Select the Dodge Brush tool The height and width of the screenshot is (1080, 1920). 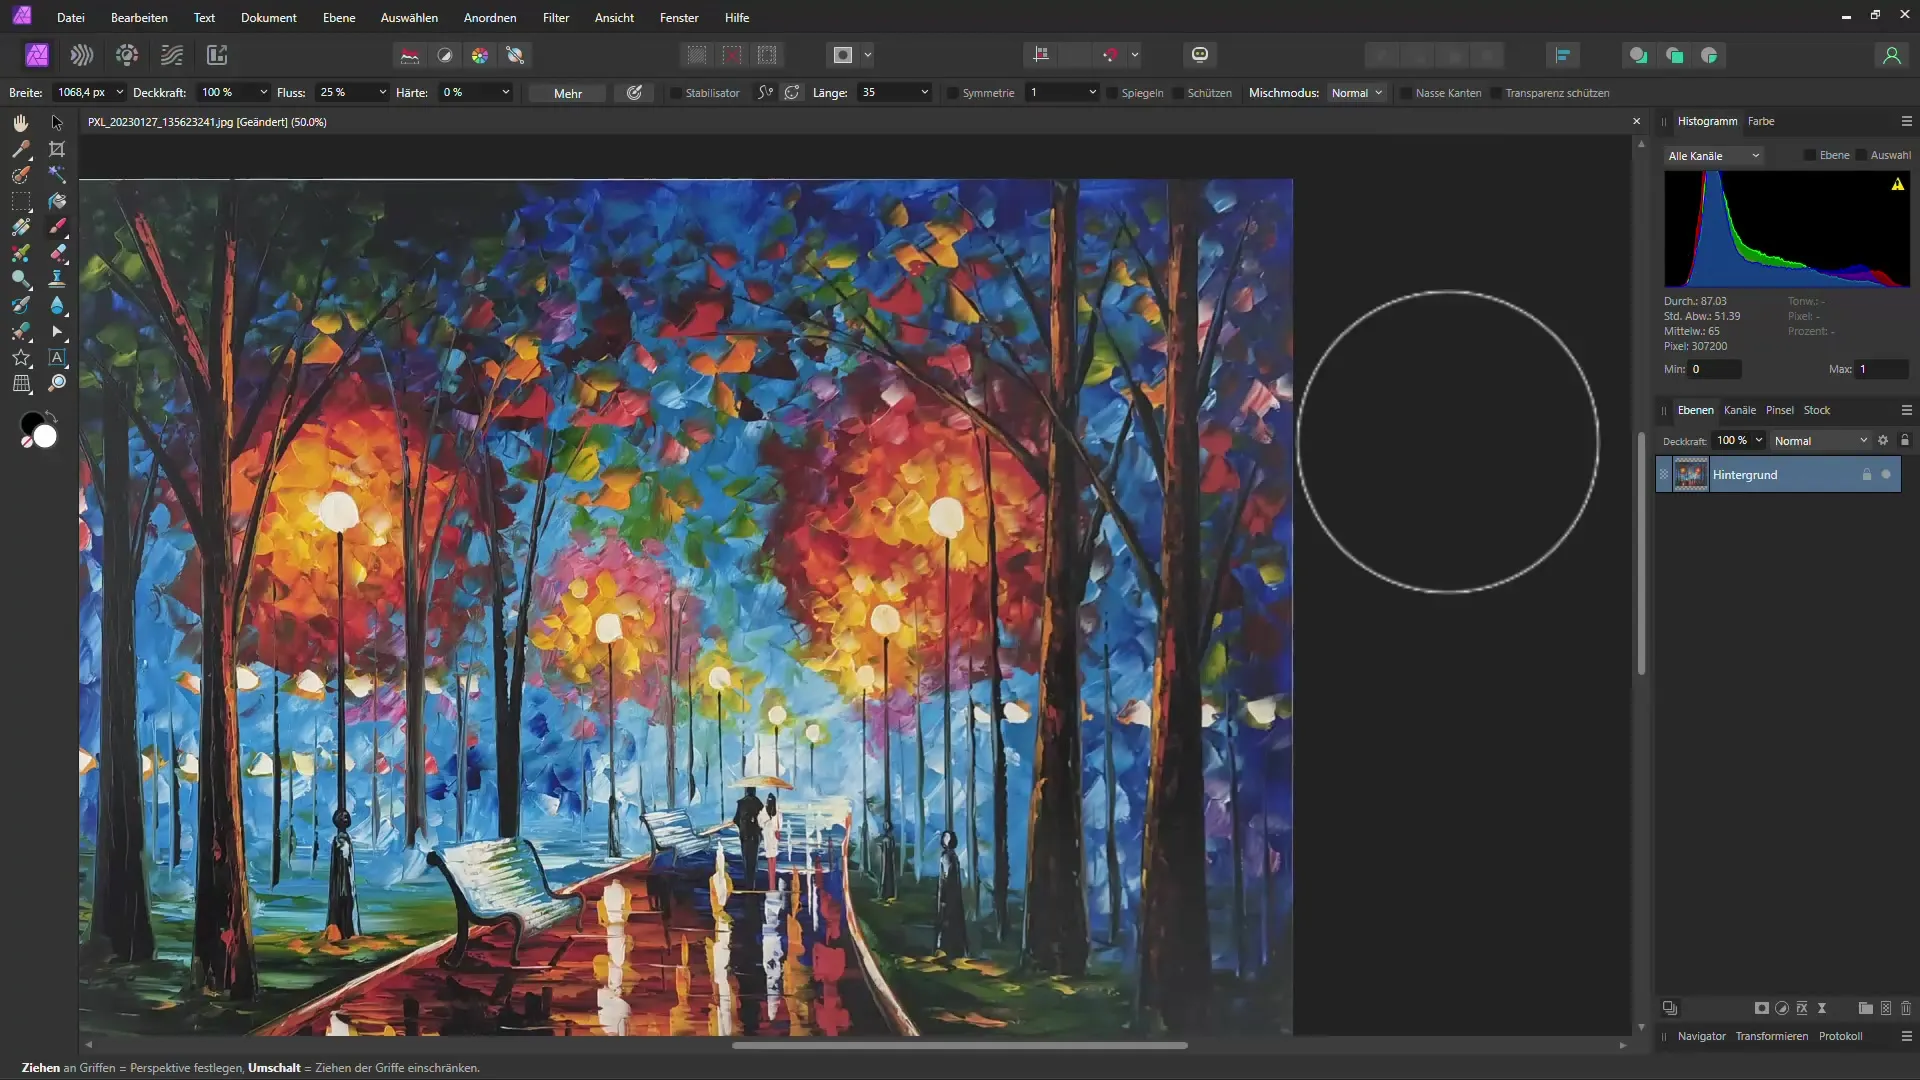click(x=20, y=279)
